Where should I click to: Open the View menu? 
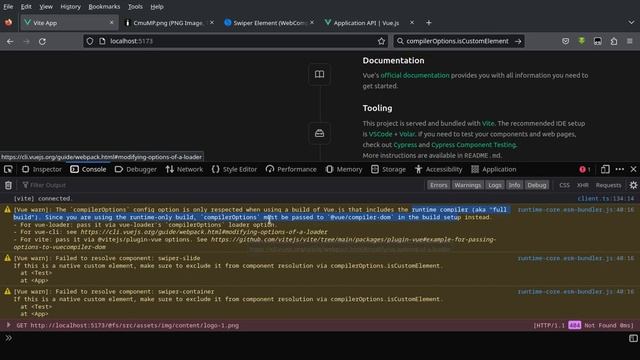(46, 7)
